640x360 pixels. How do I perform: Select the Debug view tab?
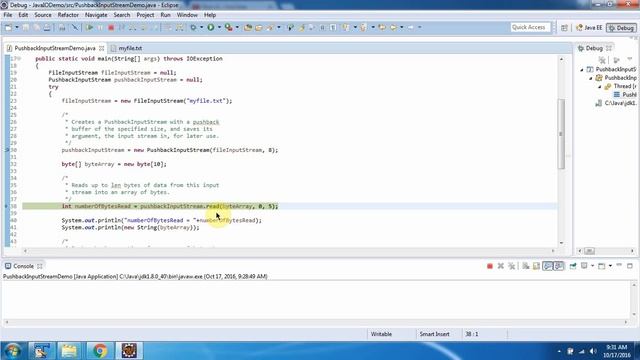pyautogui.click(x=594, y=48)
